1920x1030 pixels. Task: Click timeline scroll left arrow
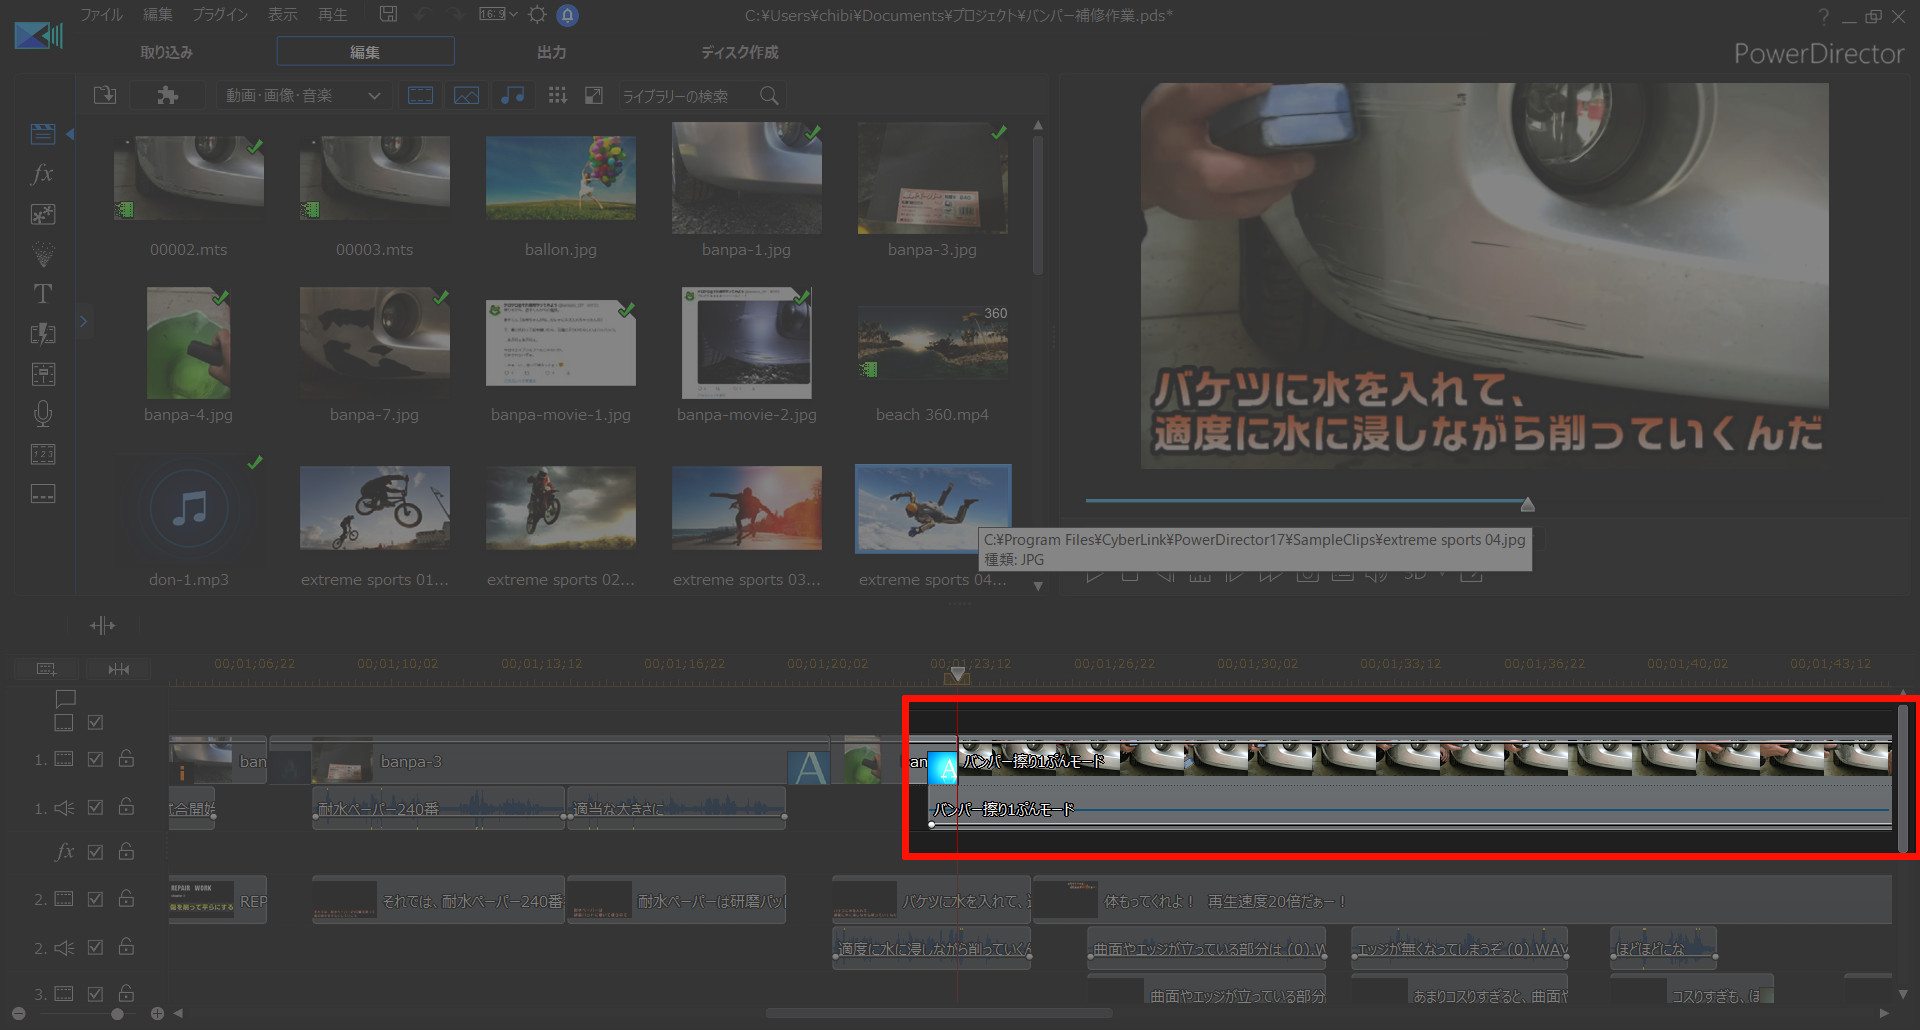coord(178,1013)
